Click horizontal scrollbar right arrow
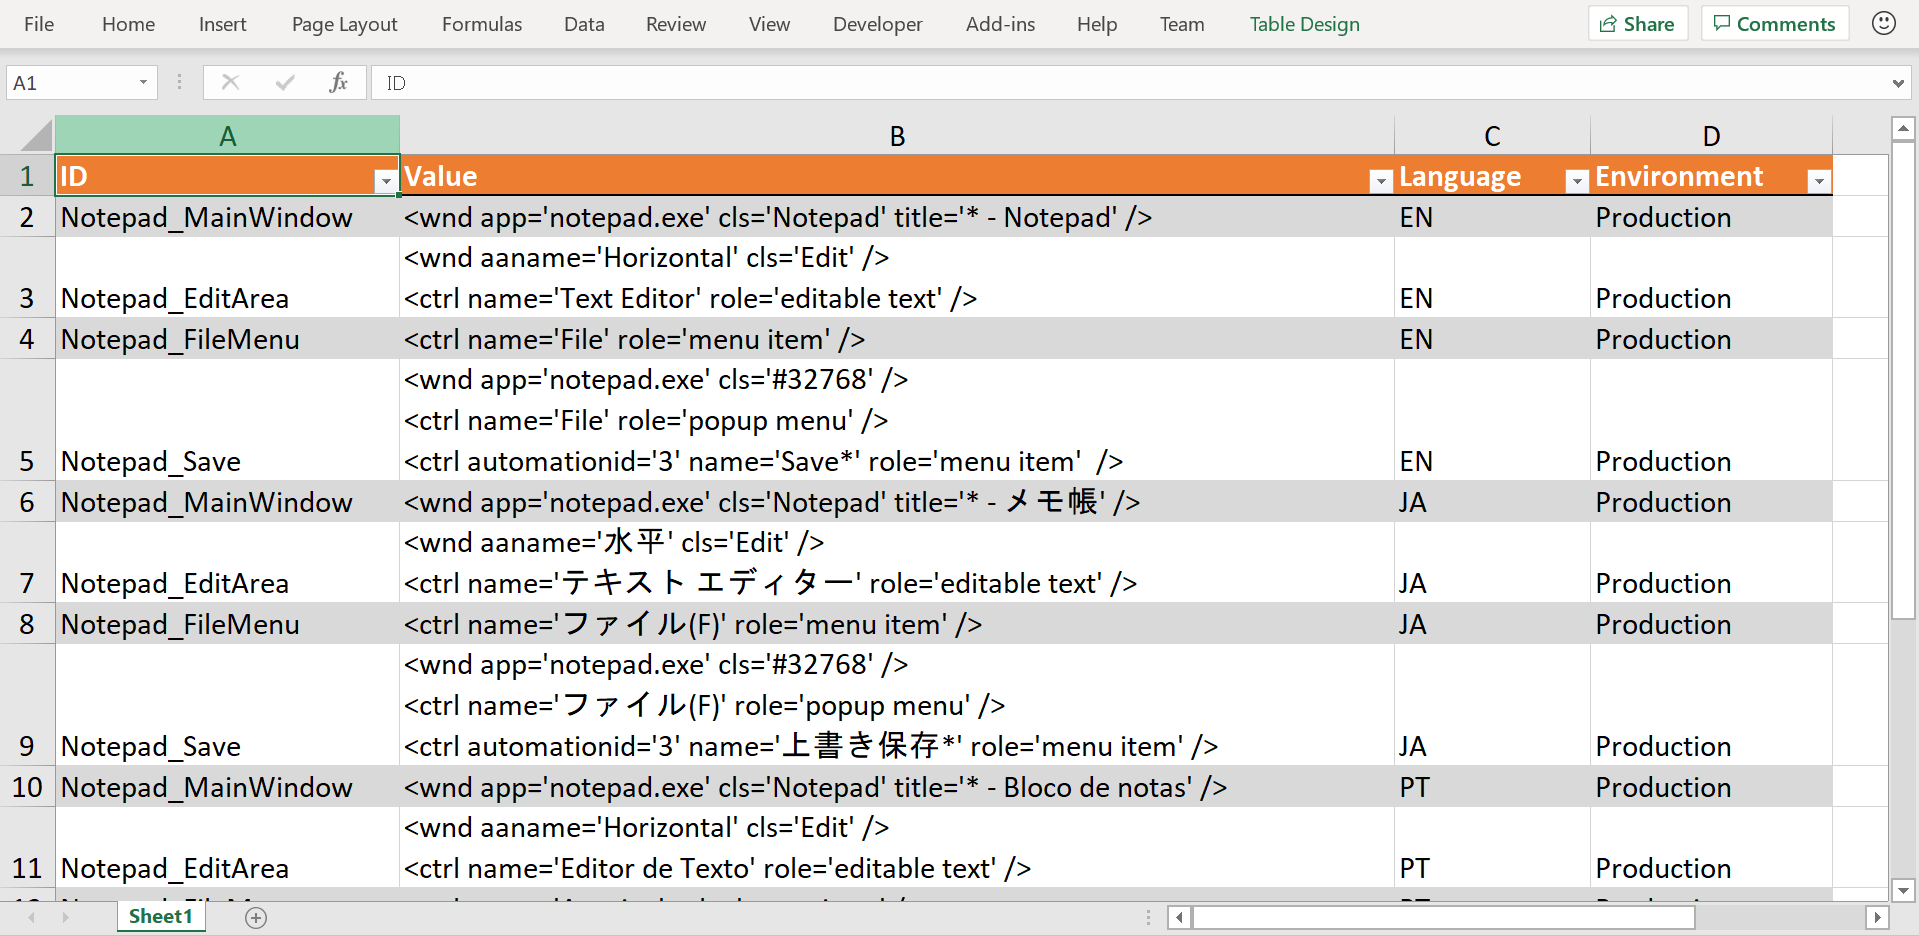 (1877, 917)
